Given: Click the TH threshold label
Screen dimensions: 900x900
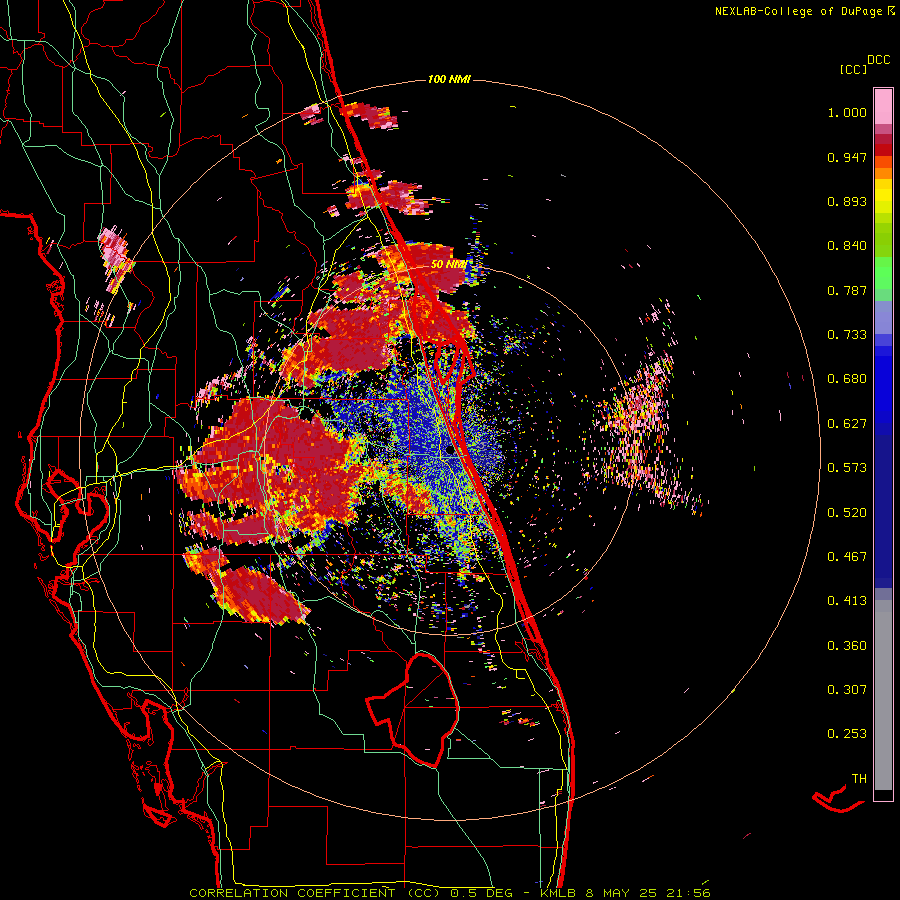Looking at the screenshot, I should (859, 779).
